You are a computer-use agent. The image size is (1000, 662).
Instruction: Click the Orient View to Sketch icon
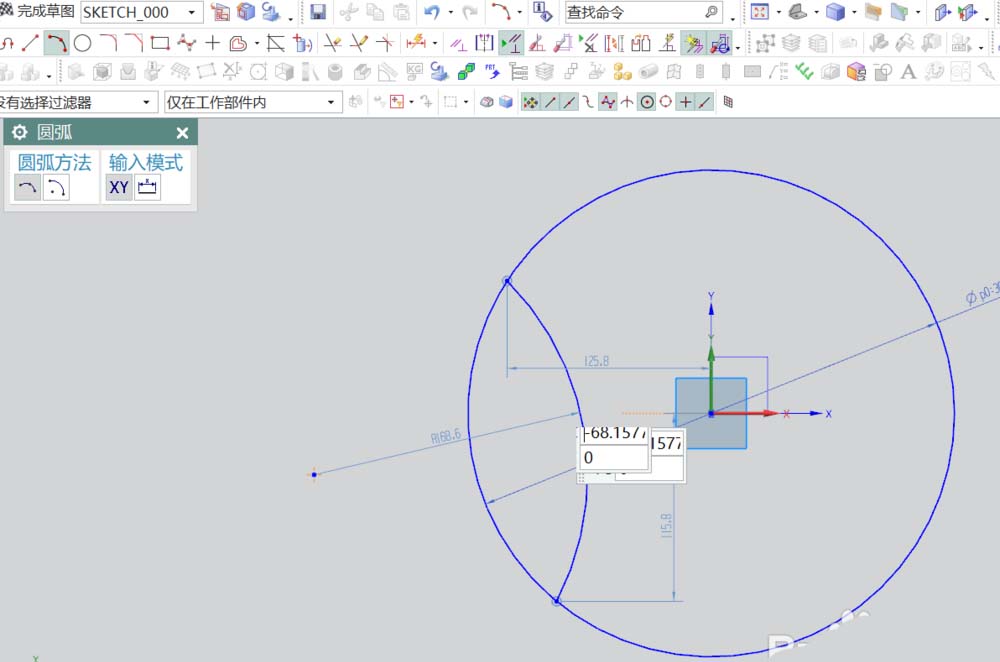(x=219, y=11)
